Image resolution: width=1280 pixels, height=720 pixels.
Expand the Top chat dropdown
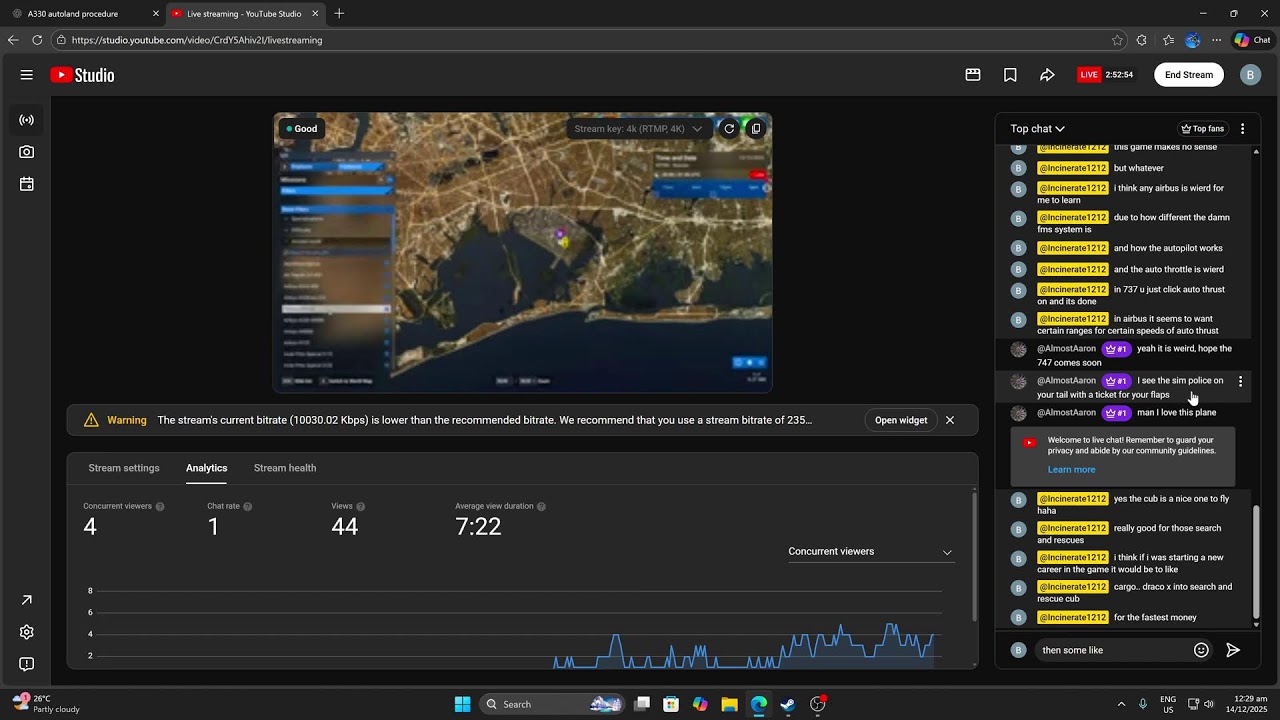point(1037,129)
